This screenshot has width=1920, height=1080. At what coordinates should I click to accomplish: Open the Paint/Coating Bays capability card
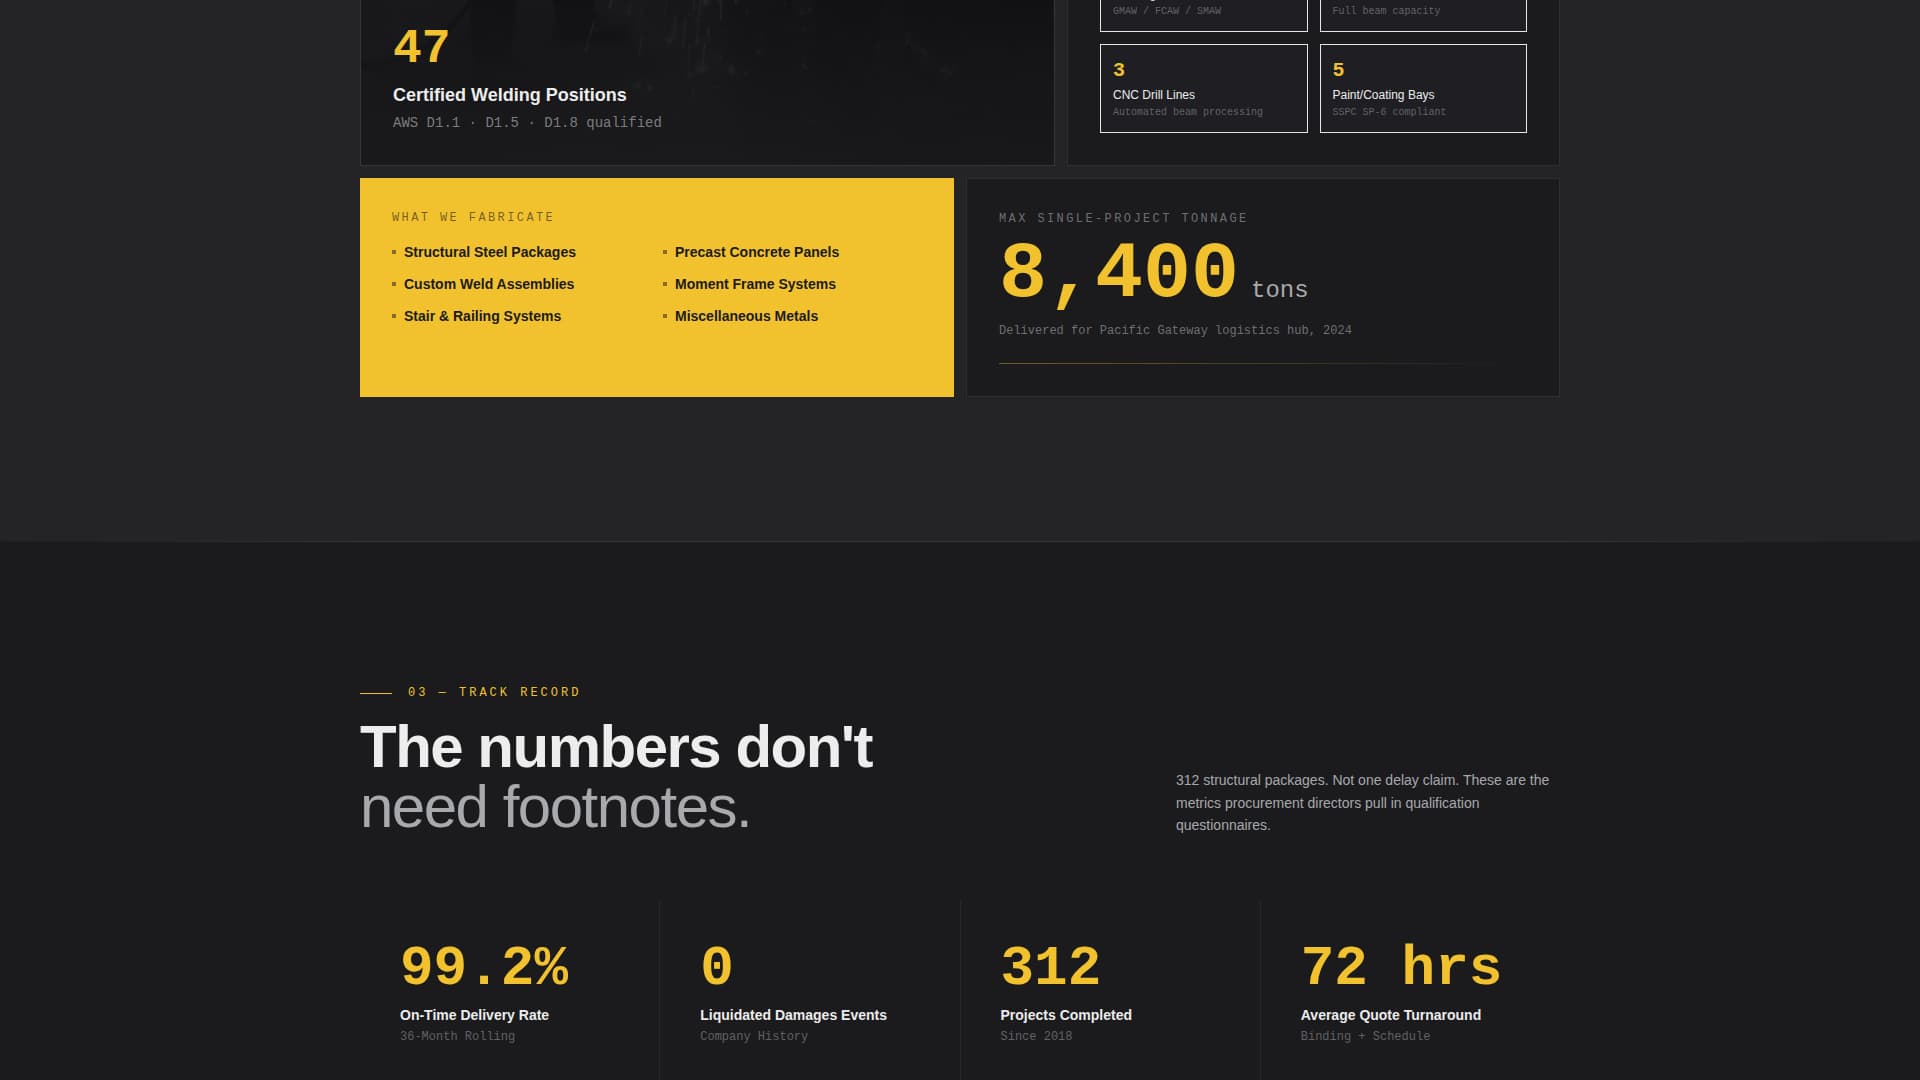[1422, 88]
